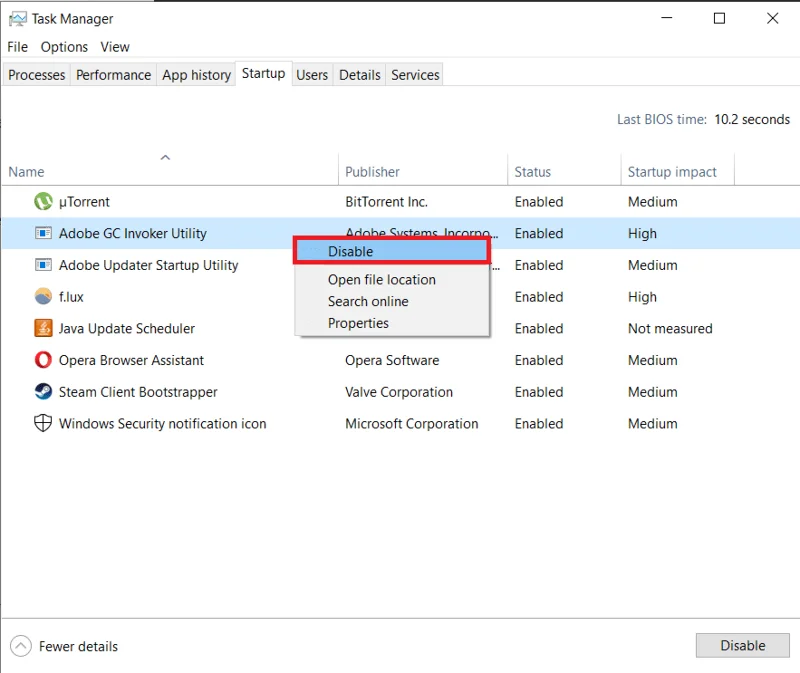Select the Startup tab
Viewport: 800px width, 673px height.
tap(263, 73)
